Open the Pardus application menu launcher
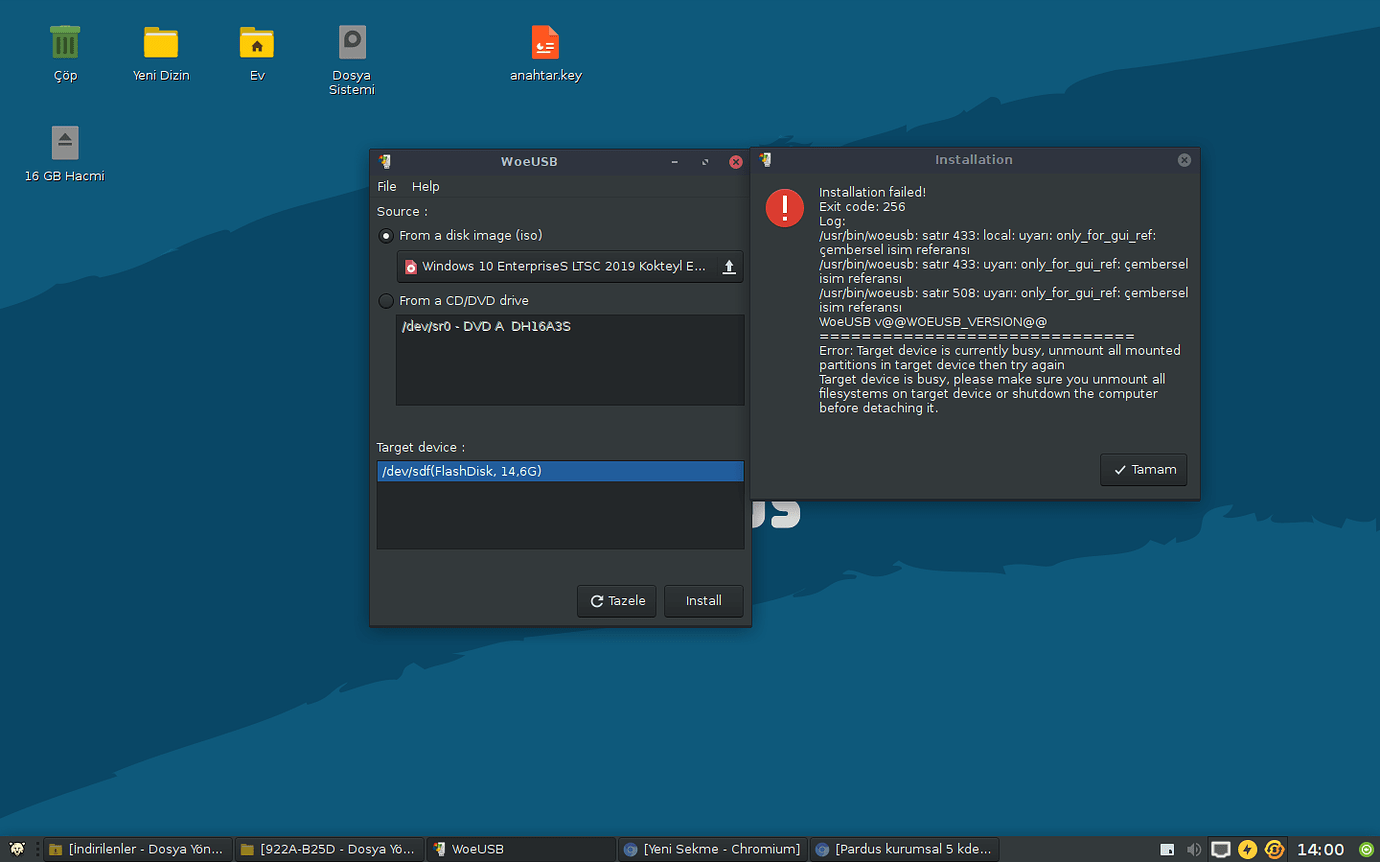 (x=16, y=849)
